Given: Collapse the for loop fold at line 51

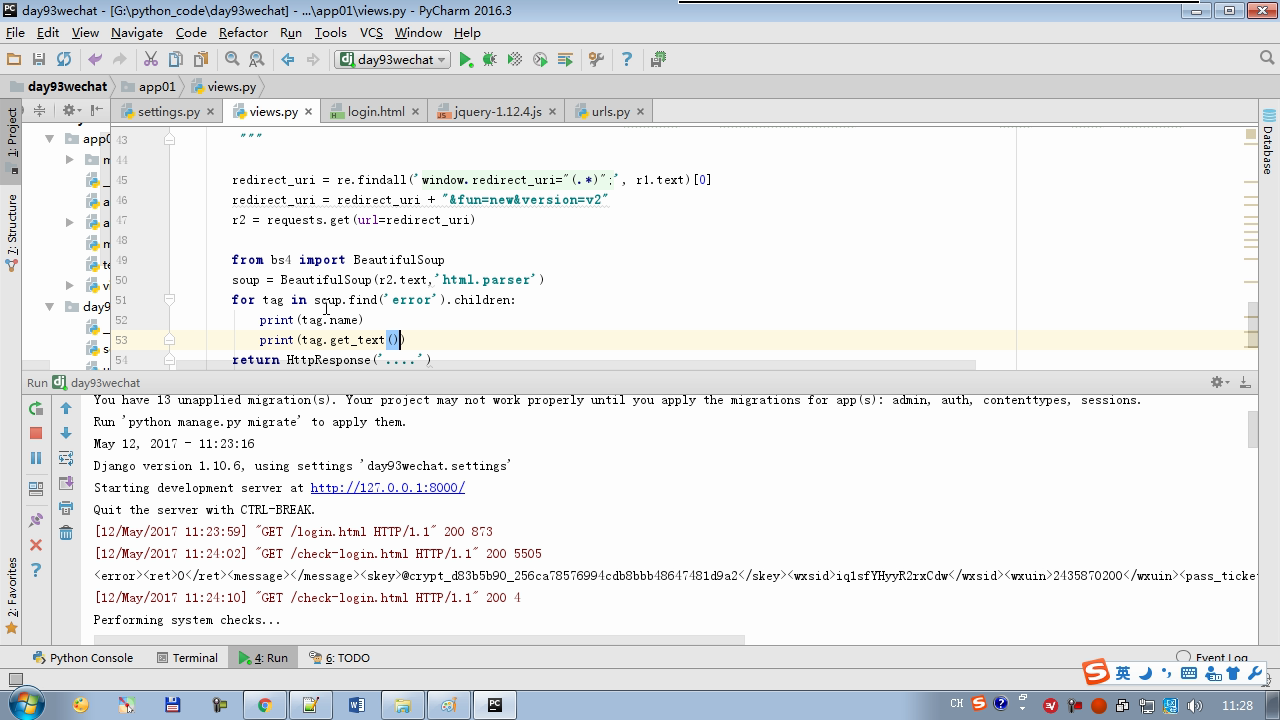Looking at the screenshot, I should 169,300.
